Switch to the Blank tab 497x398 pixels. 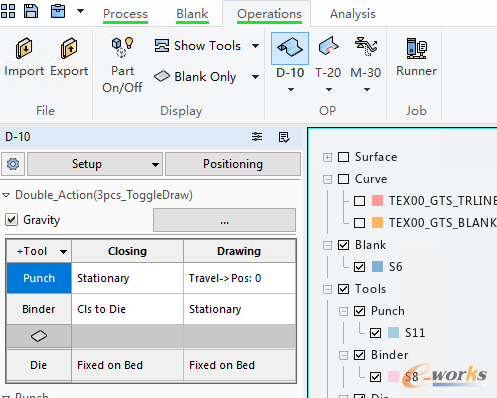192,14
